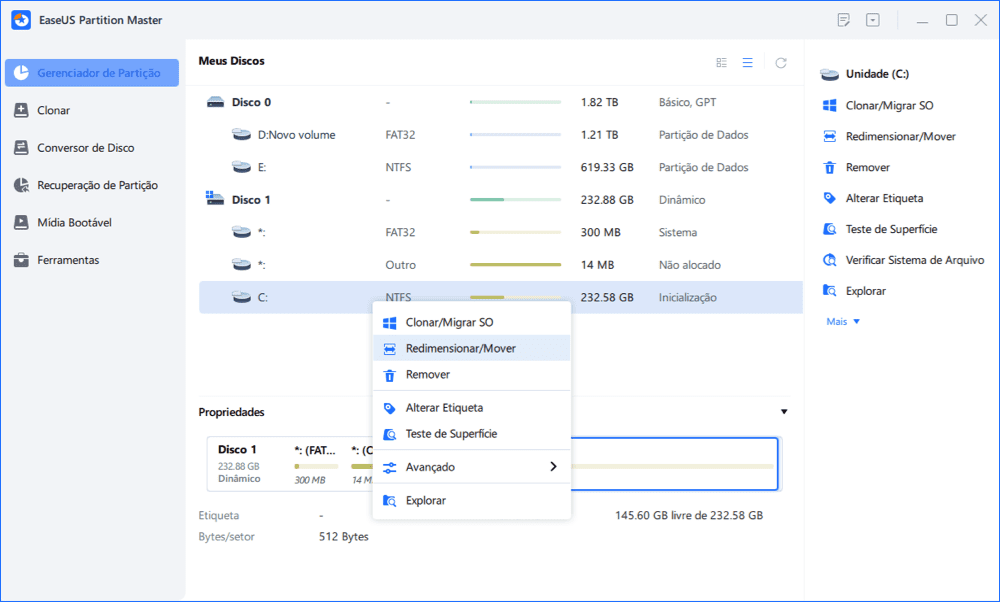This screenshot has width=1000, height=602.
Task: Click the Inicialização label in C: row
Action: (x=688, y=297)
